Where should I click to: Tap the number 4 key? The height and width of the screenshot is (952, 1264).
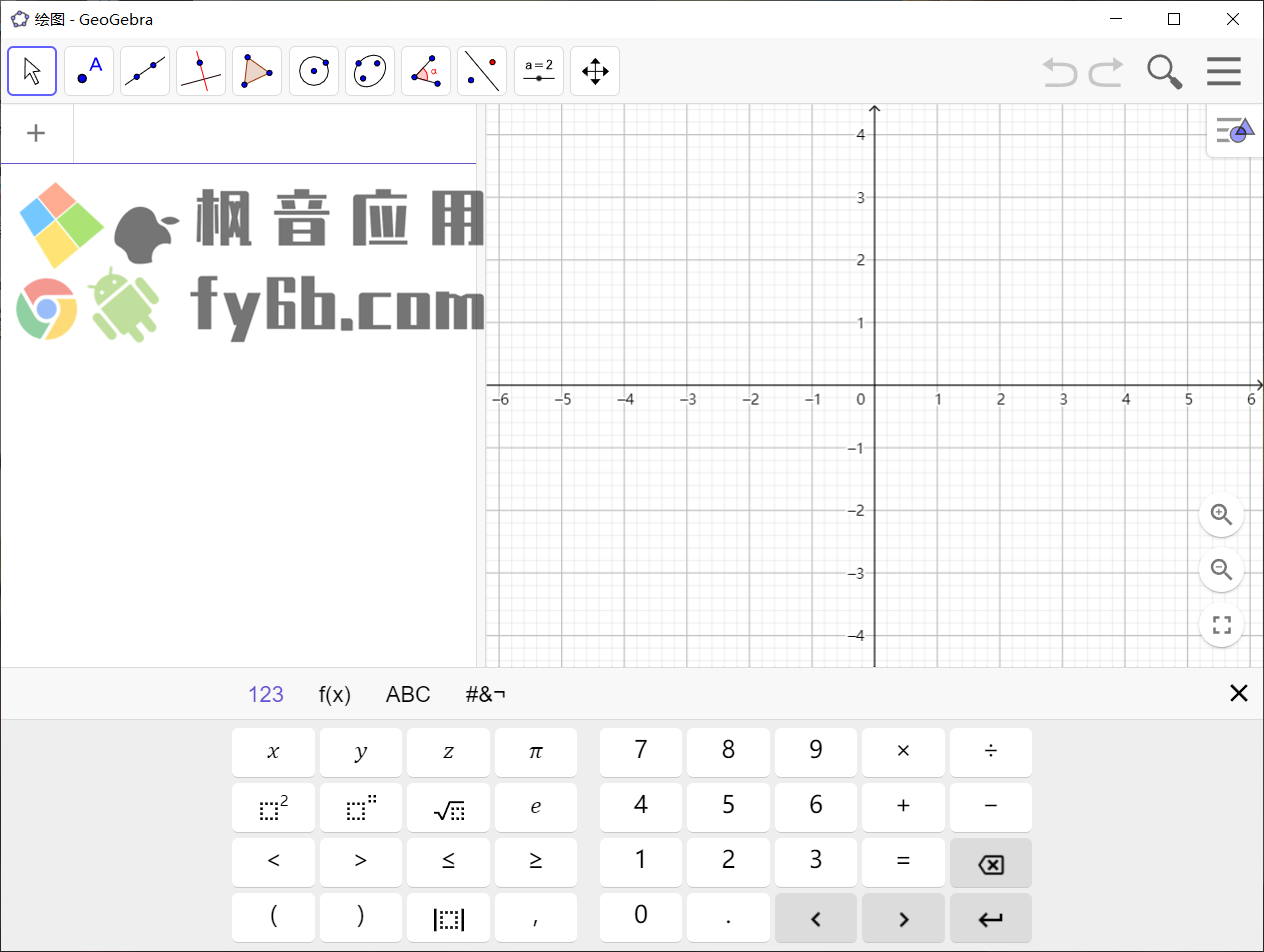coord(641,807)
